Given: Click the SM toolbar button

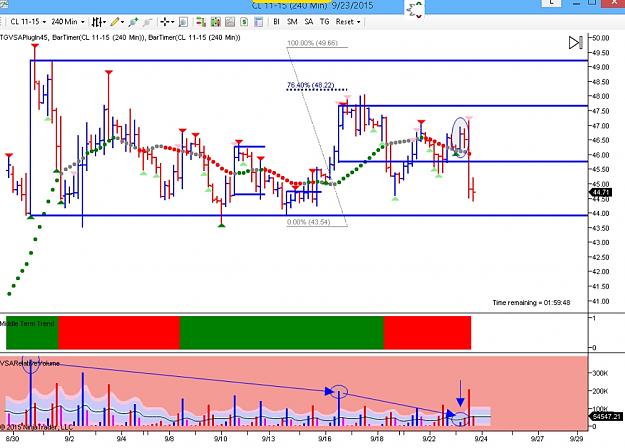Looking at the screenshot, I should [292, 22].
